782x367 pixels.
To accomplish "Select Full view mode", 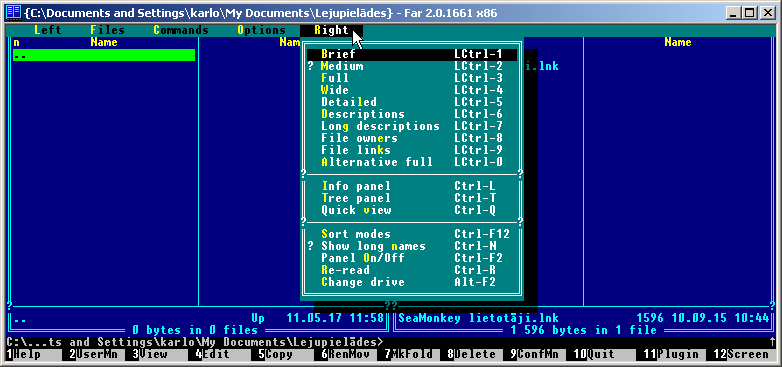I will pyautogui.click(x=412, y=78).
